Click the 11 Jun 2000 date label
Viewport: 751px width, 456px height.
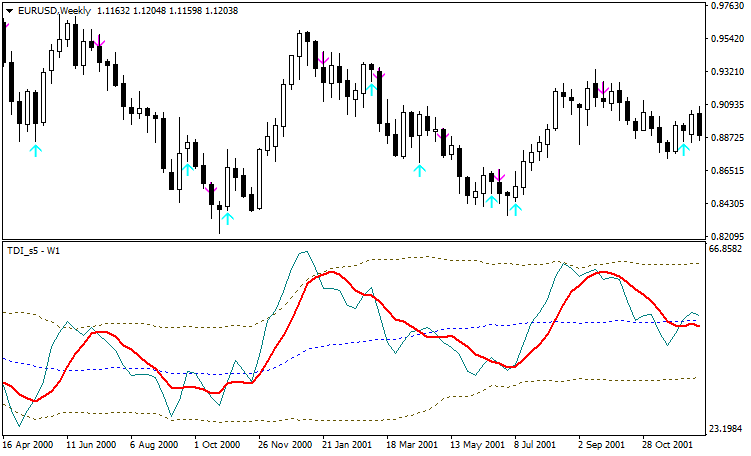(91, 445)
